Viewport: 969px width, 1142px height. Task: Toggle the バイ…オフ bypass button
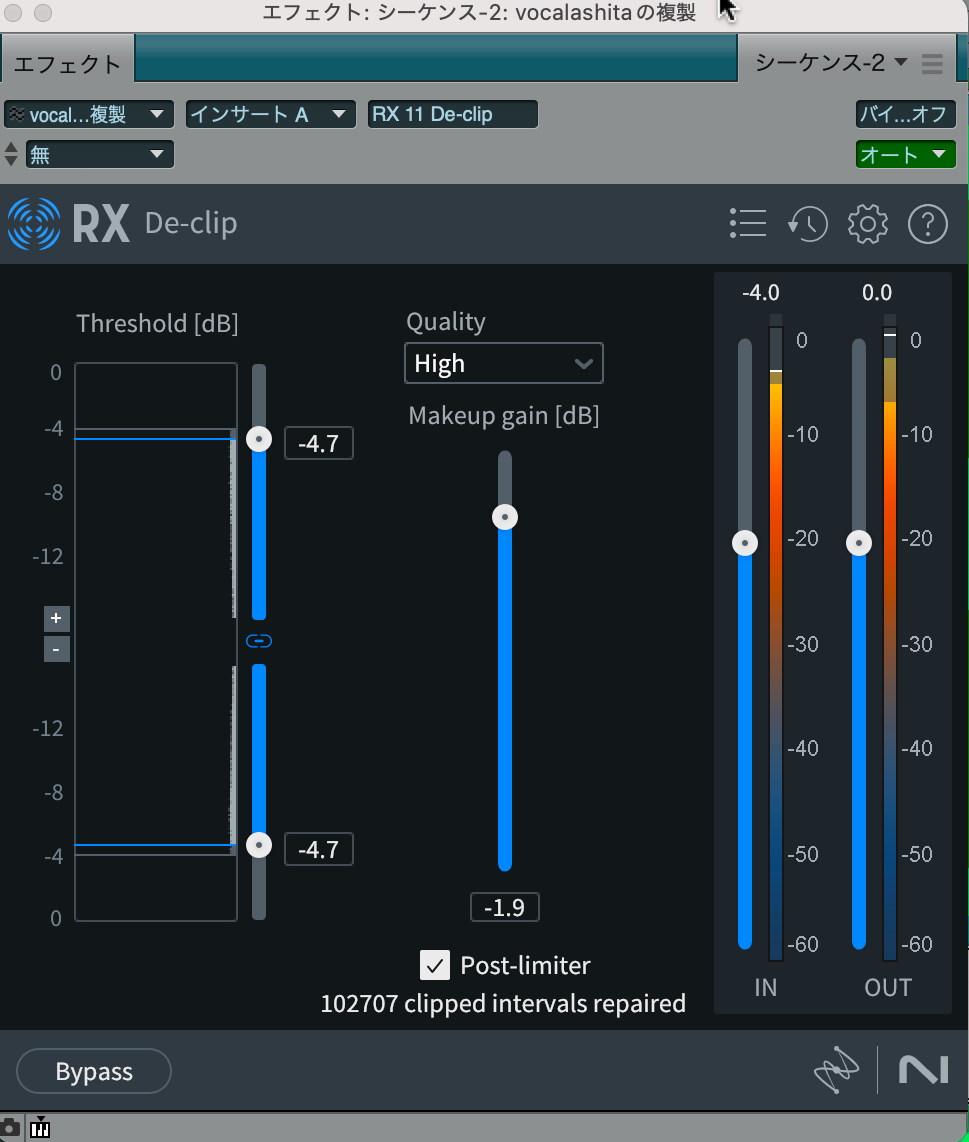(905, 114)
